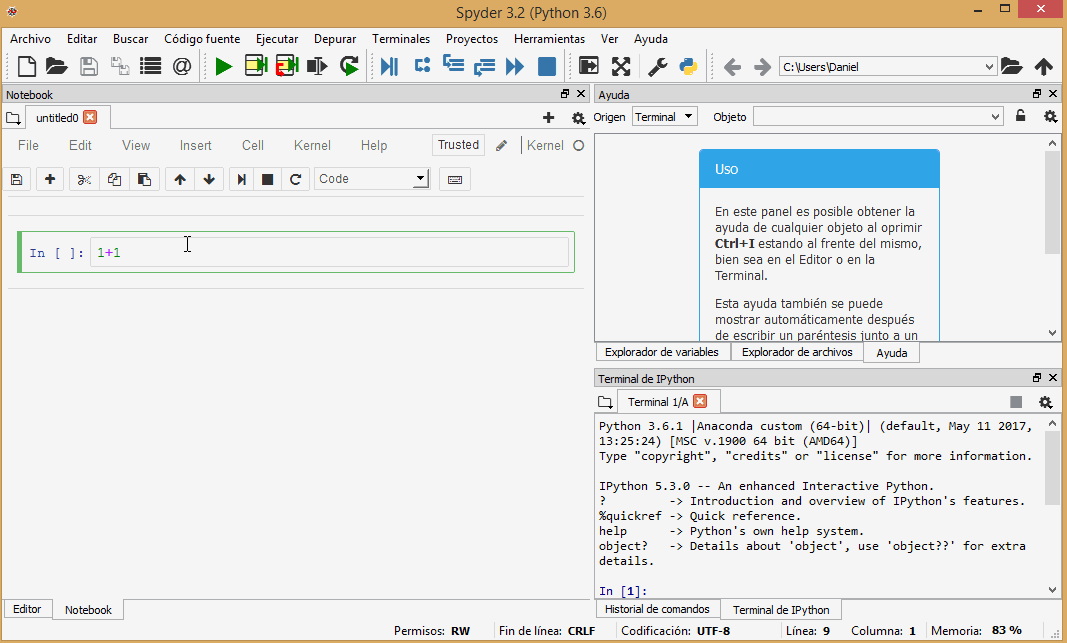Viewport: 1067px width, 643px height.
Task: Click into the notebook cell containing 1+1
Action: point(329,252)
